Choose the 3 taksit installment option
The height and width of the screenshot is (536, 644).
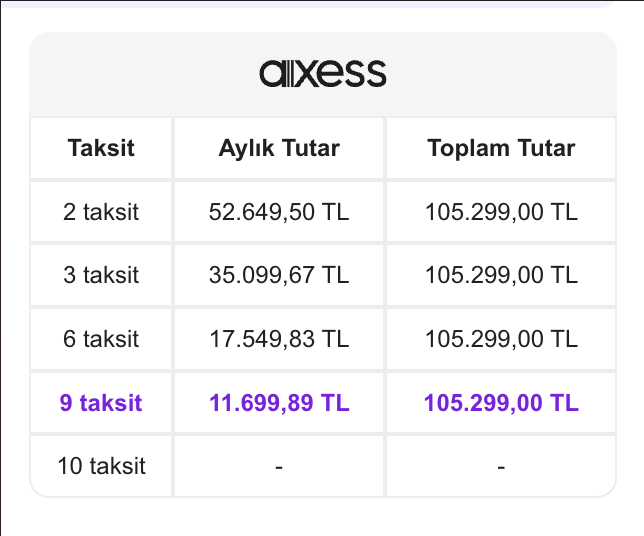click(101, 275)
